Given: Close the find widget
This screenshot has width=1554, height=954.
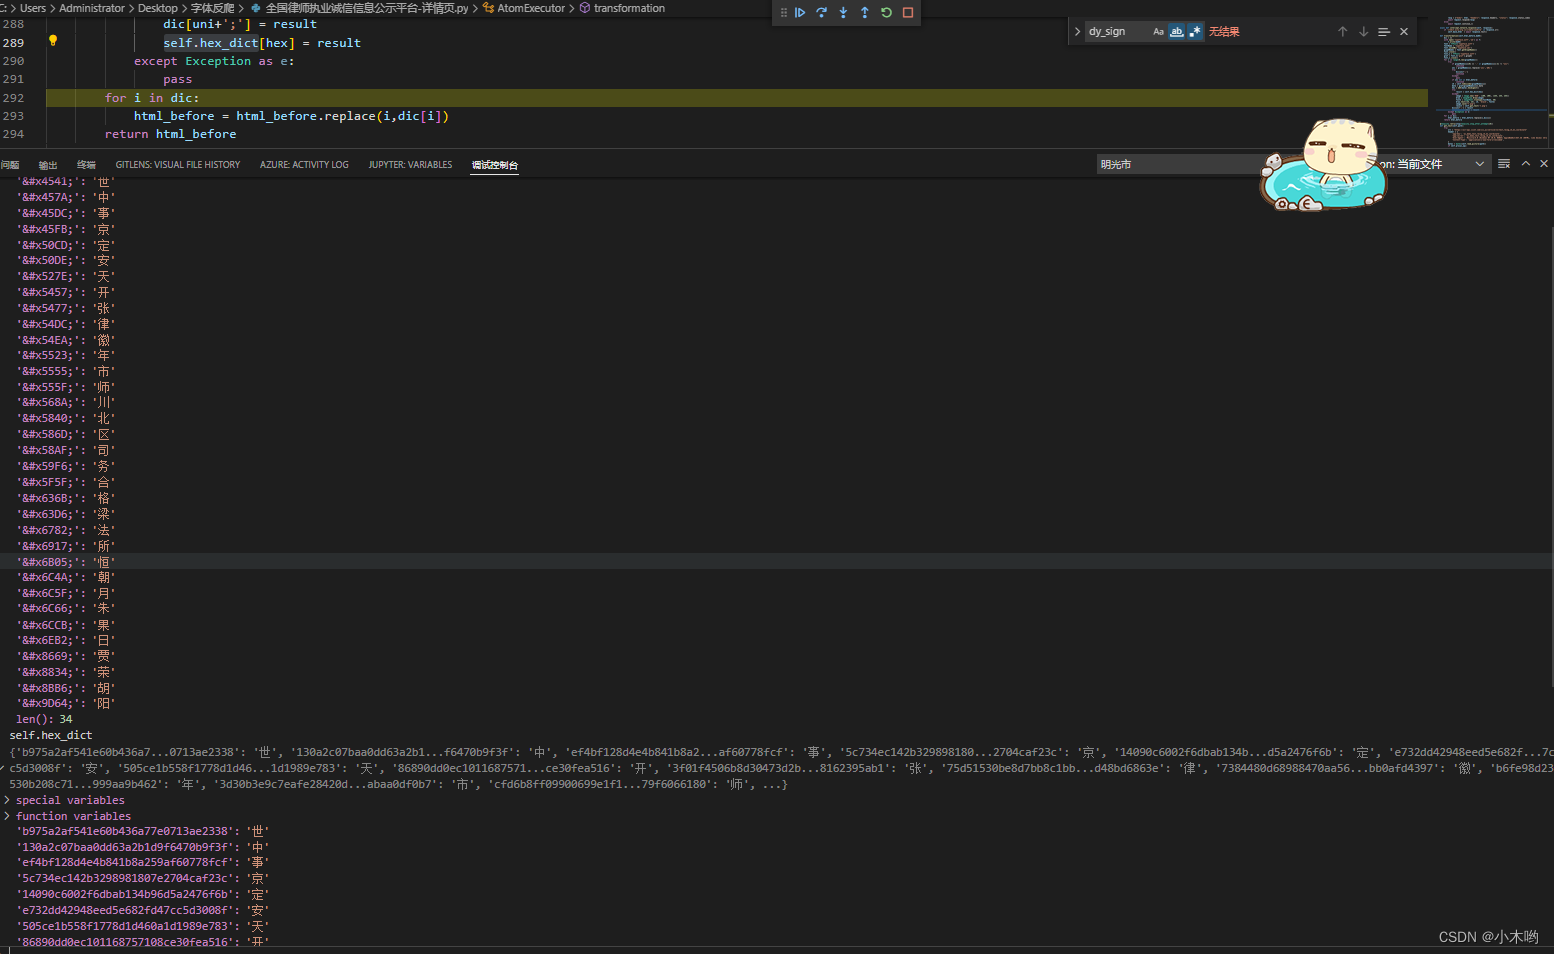Looking at the screenshot, I should [x=1404, y=32].
